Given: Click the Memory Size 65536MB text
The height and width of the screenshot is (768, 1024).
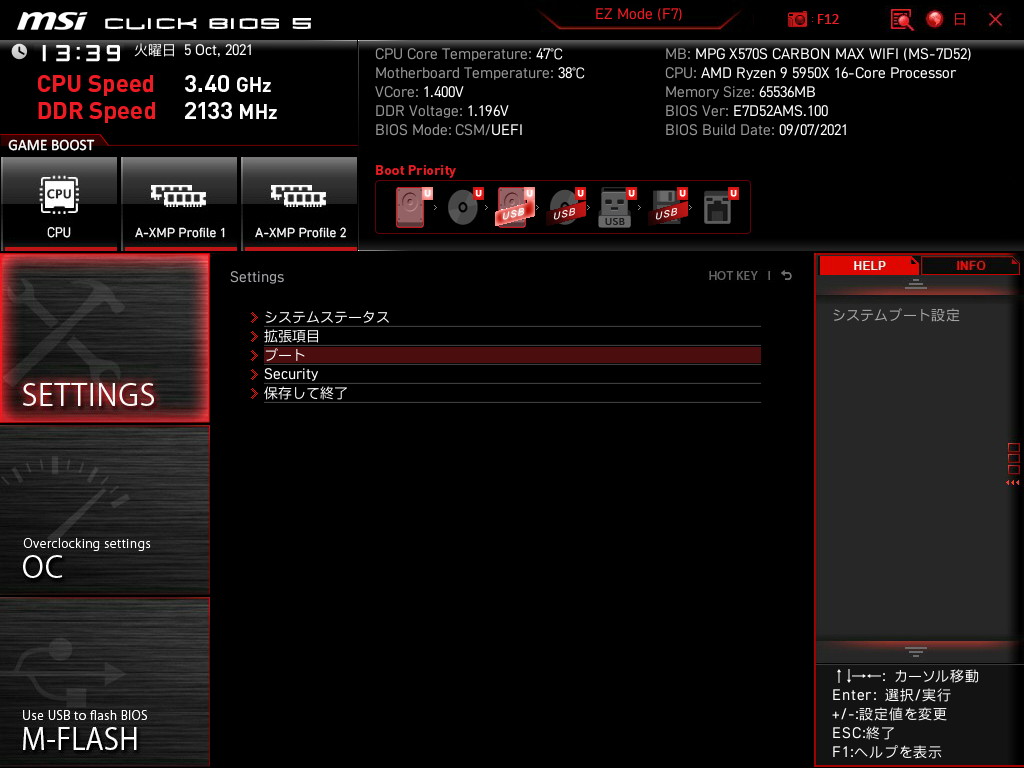Looking at the screenshot, I should pyautogui.click(x=740, y=92).
